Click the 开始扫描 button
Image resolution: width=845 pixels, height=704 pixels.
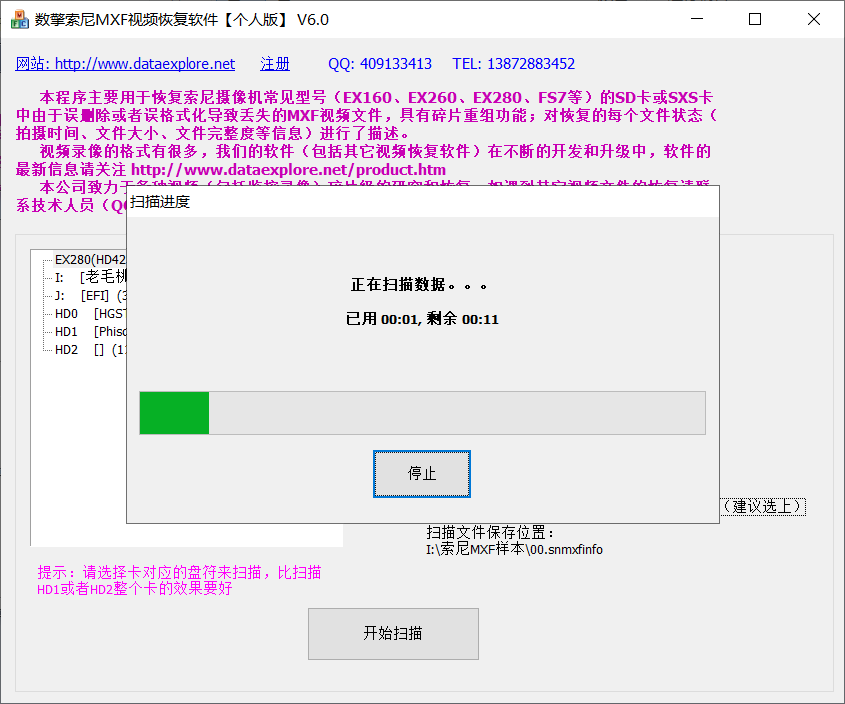[393, 633]
